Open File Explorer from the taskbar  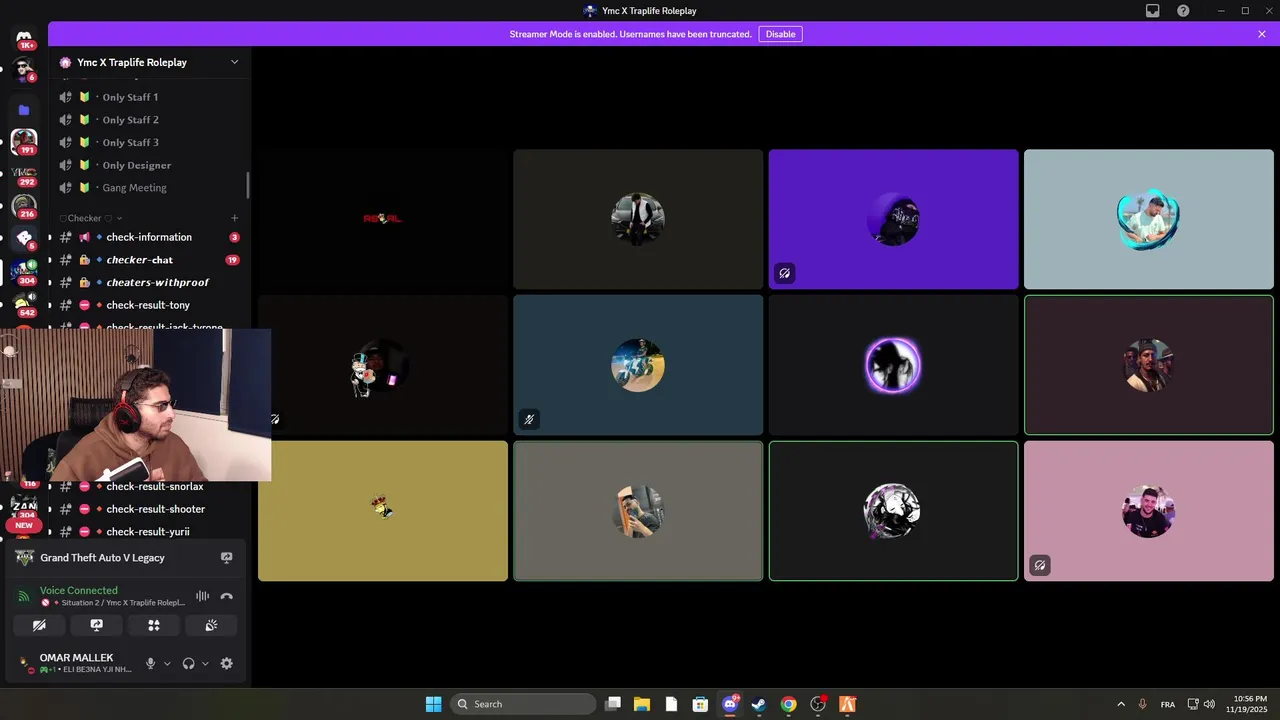point(642,704)
